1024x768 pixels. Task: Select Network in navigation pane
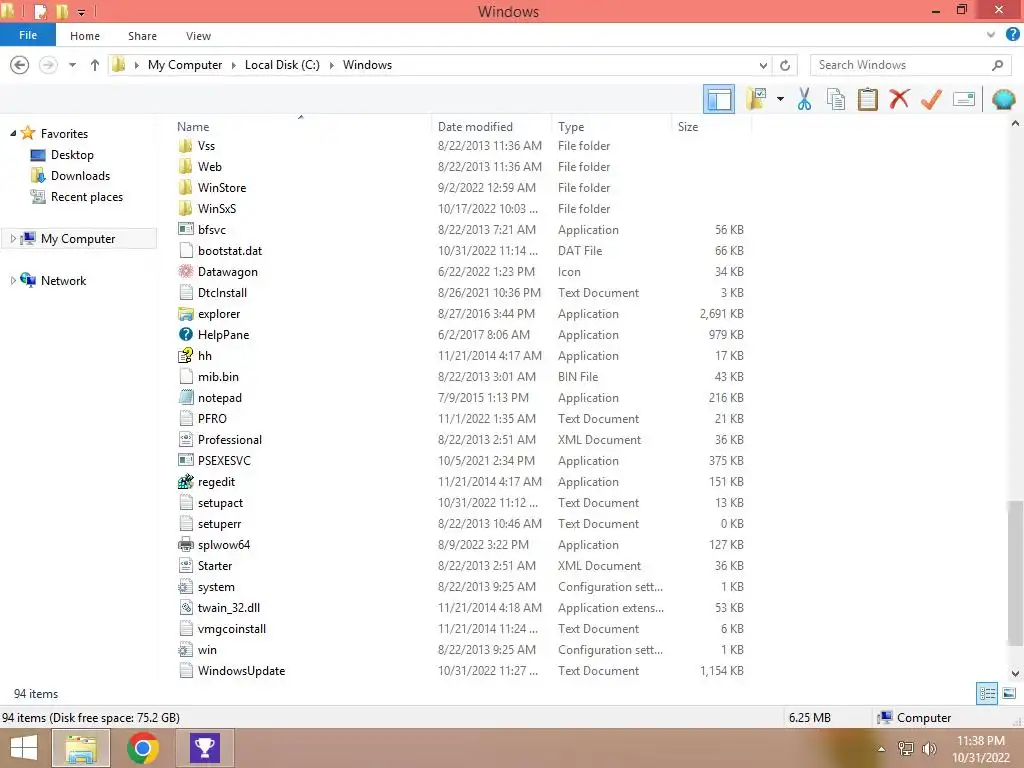63,280
